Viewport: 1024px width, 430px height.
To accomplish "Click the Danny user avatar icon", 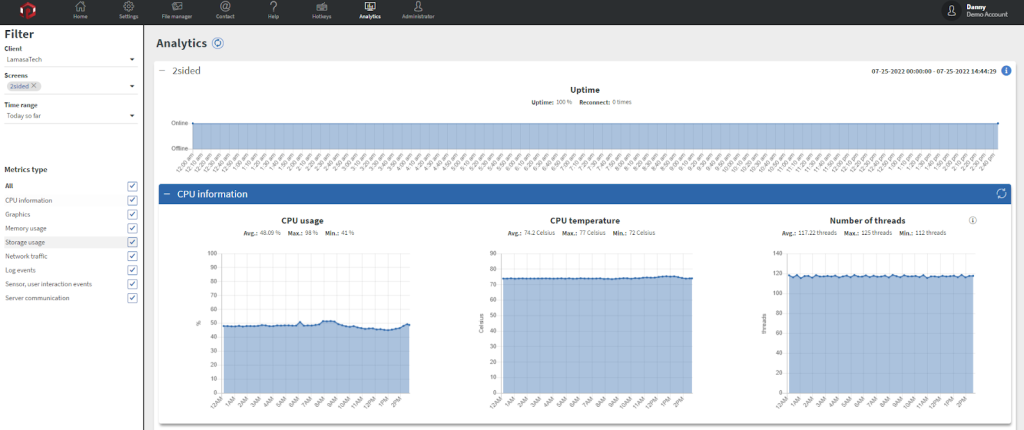I will pos(952,10).
